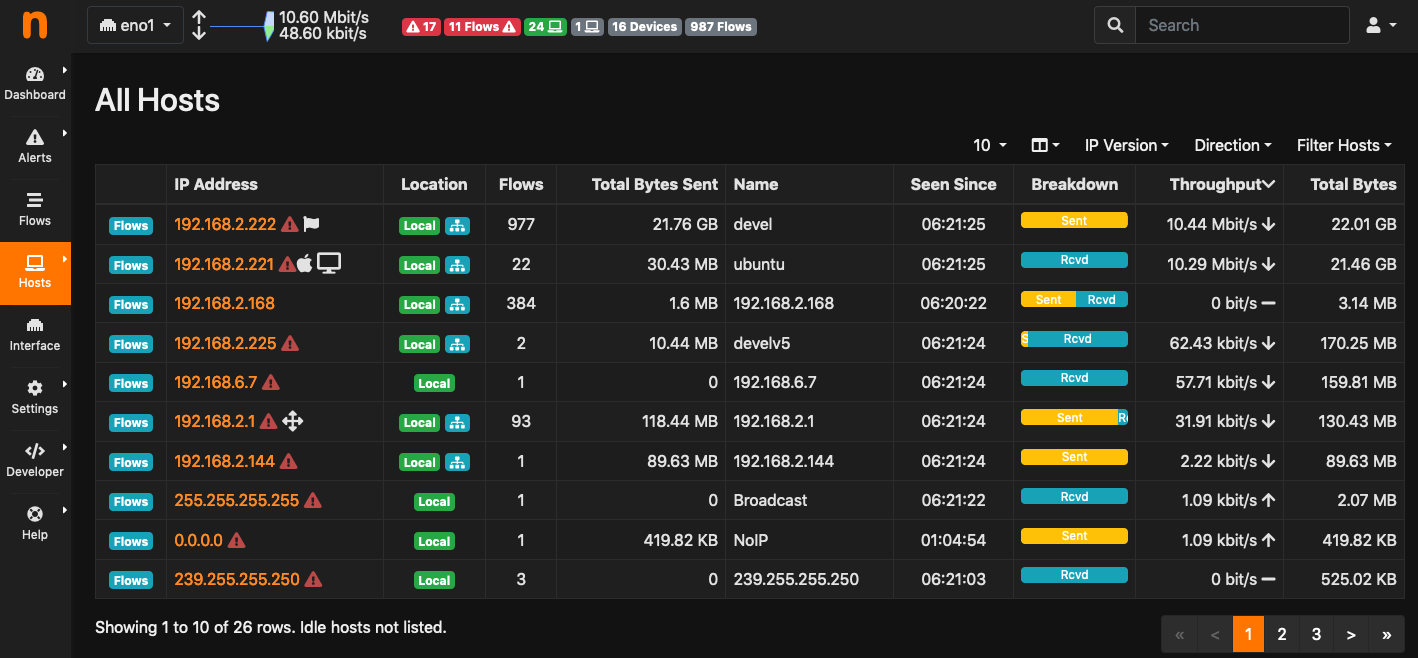Open the Alerts sidebar section
Screen dimensions: 1418x658
tap(35, 147)
